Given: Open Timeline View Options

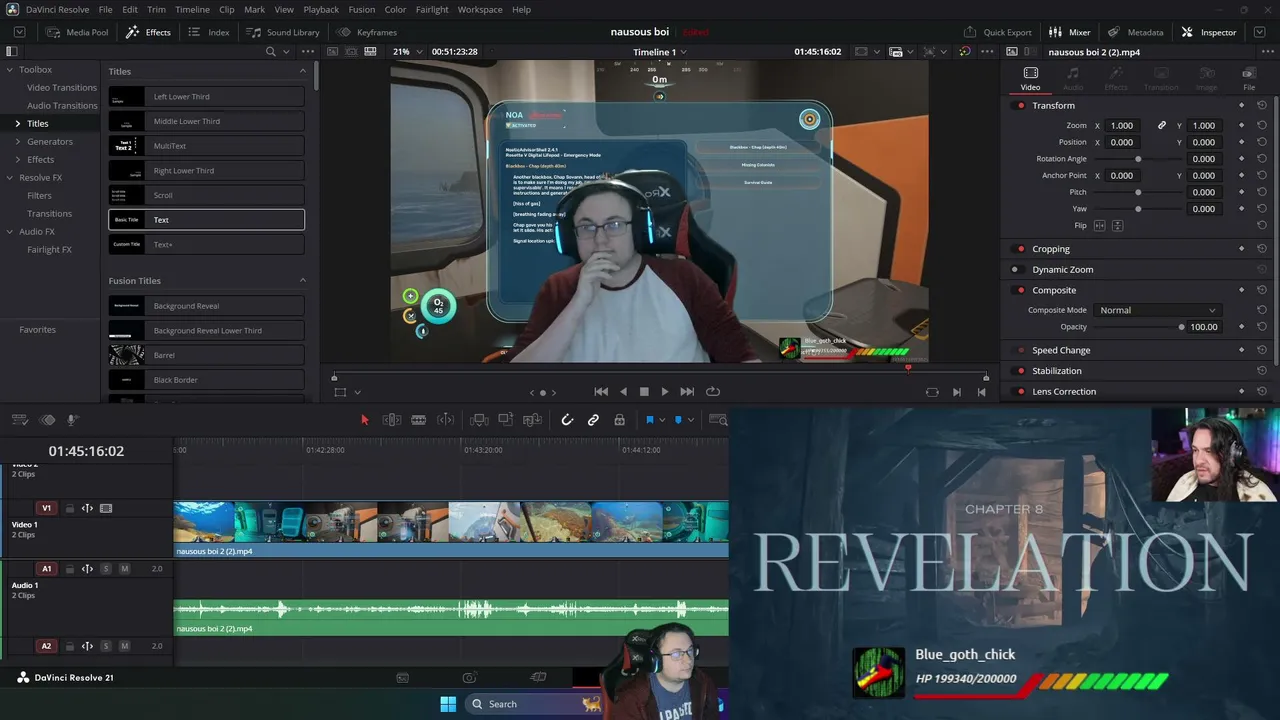Looking at the screenshot, I should pos(19,420).
